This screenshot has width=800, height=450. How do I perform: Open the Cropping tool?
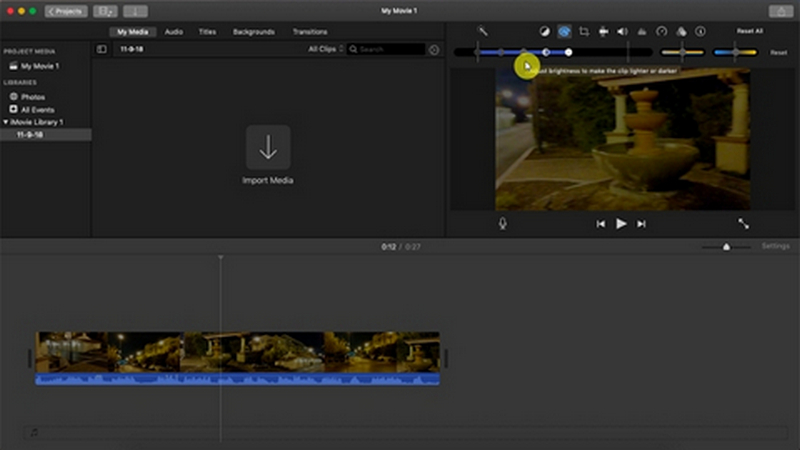click(x=584, y=32)
